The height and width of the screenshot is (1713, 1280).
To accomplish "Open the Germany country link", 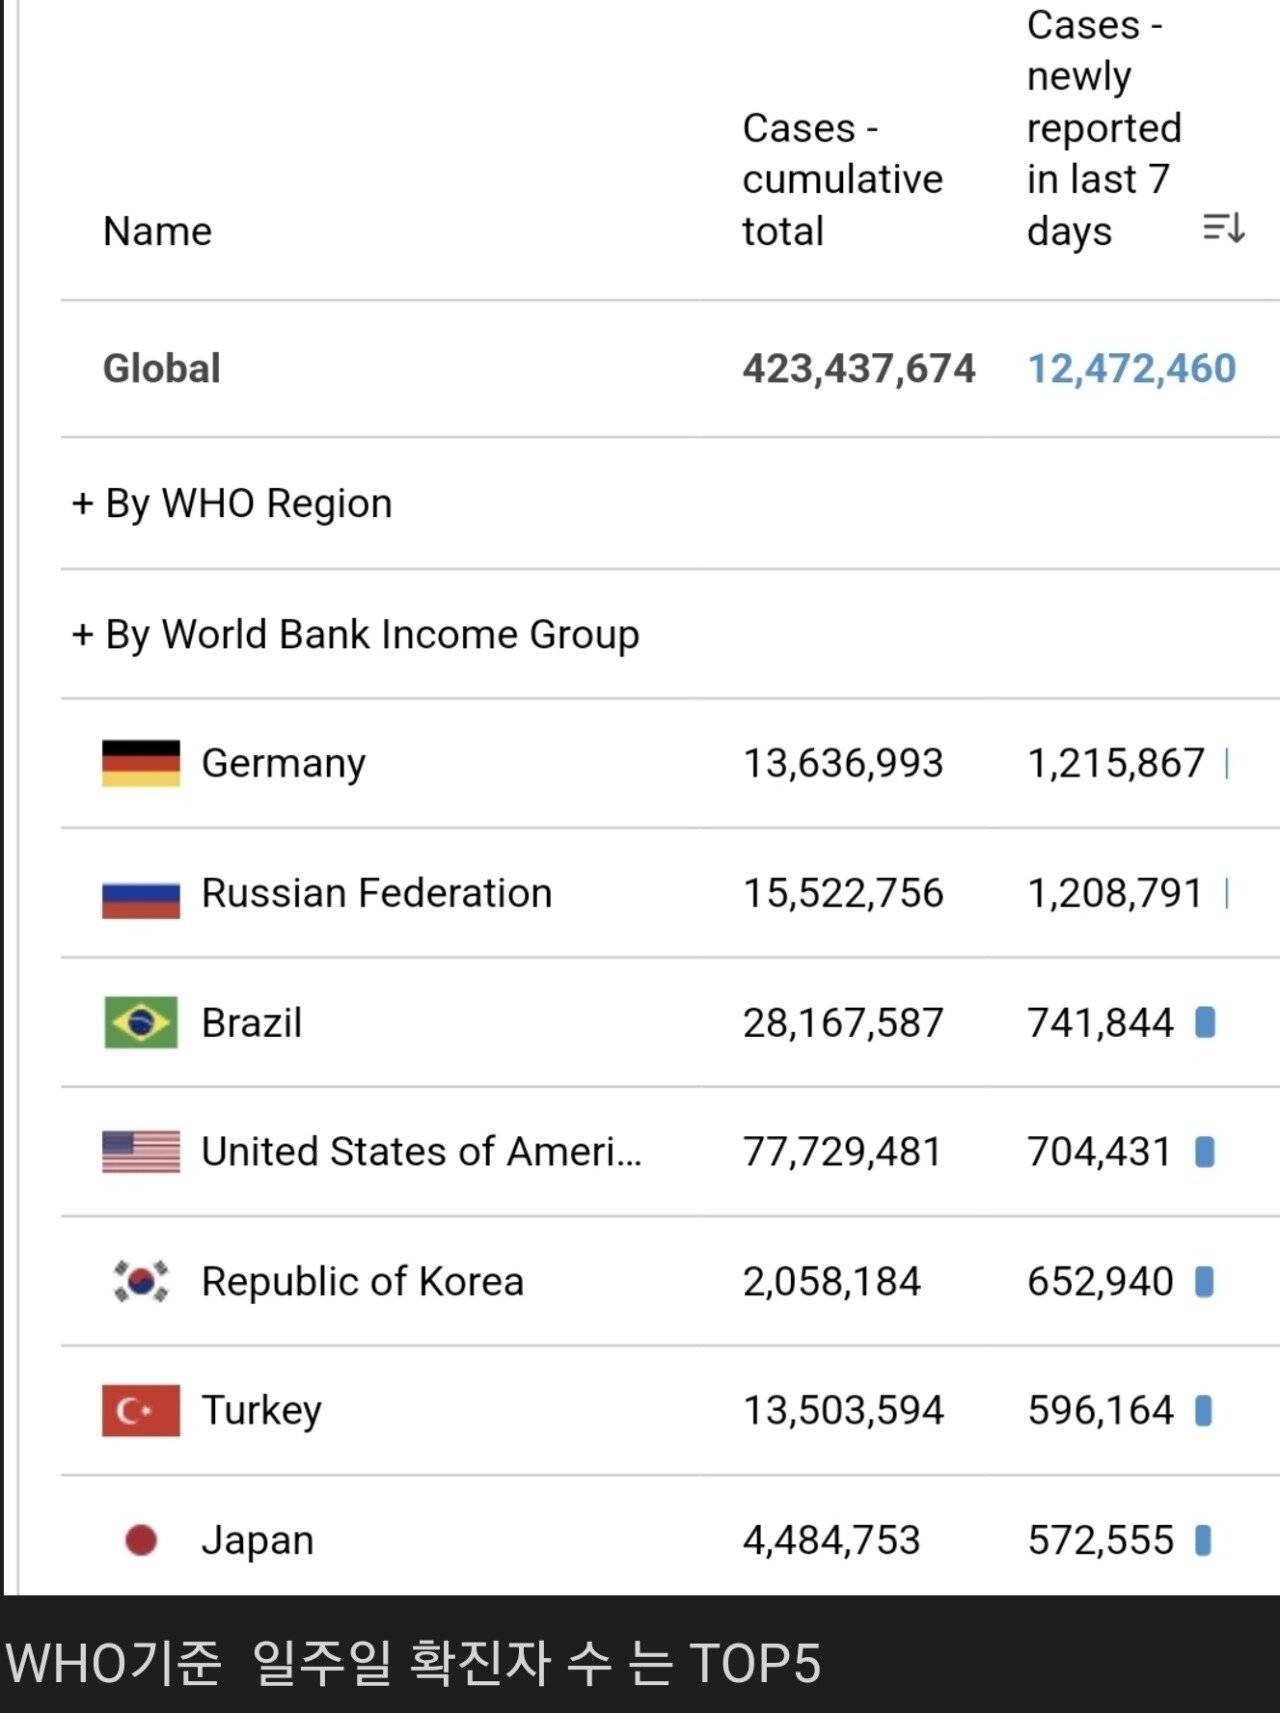I will [x=283, y=763].
